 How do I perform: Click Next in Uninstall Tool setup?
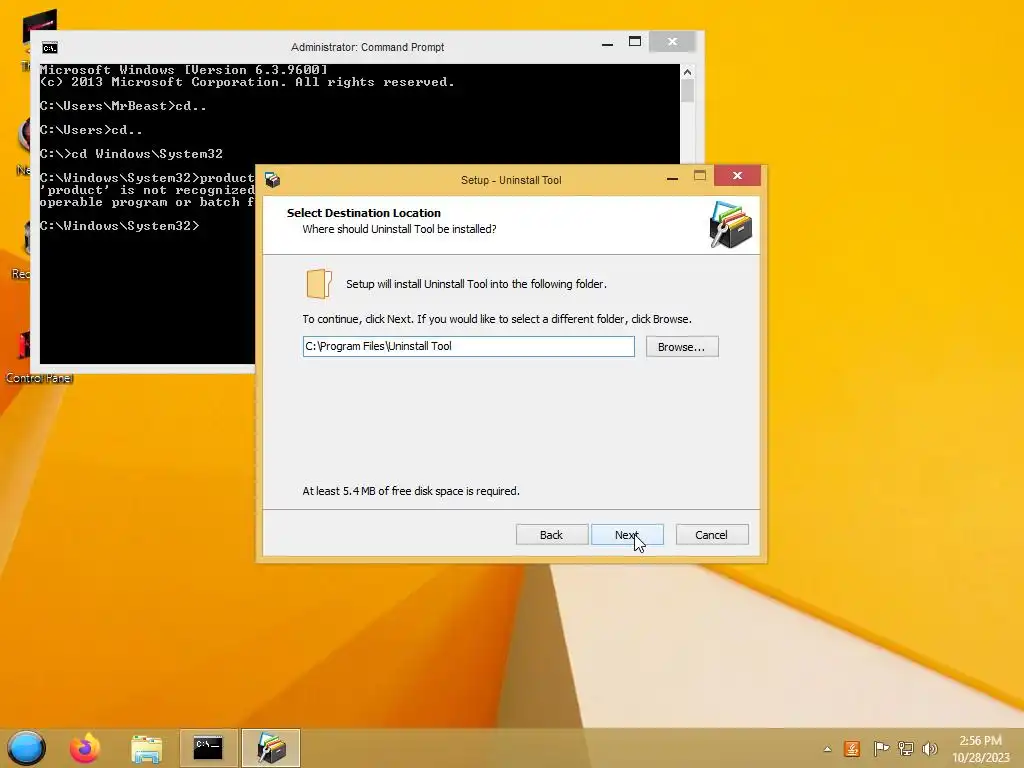click(x=627, y=535)
